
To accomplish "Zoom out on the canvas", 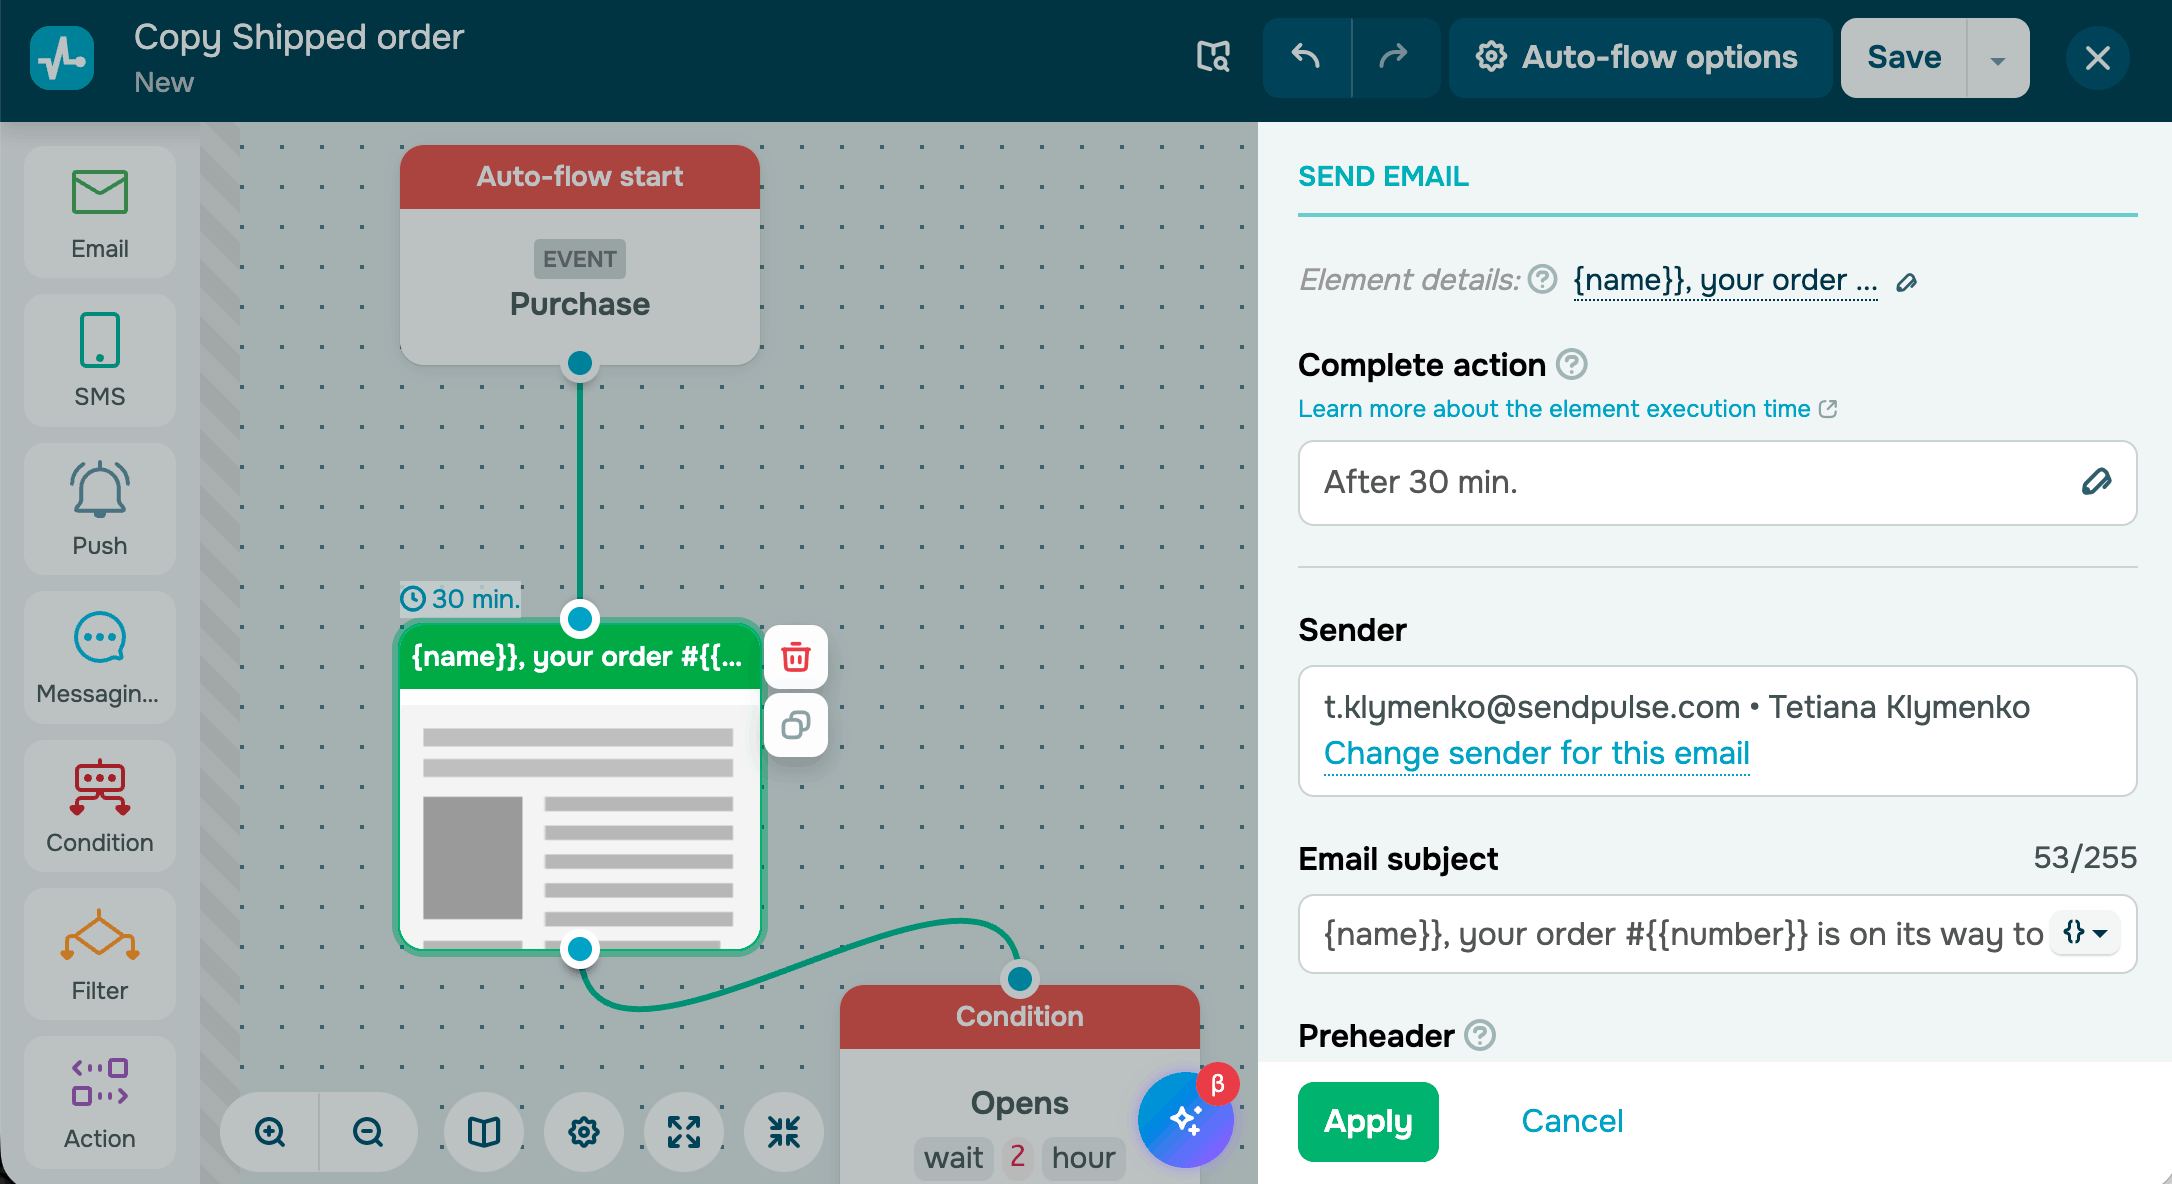I will pyautogui.click(x=368, y=1132).
